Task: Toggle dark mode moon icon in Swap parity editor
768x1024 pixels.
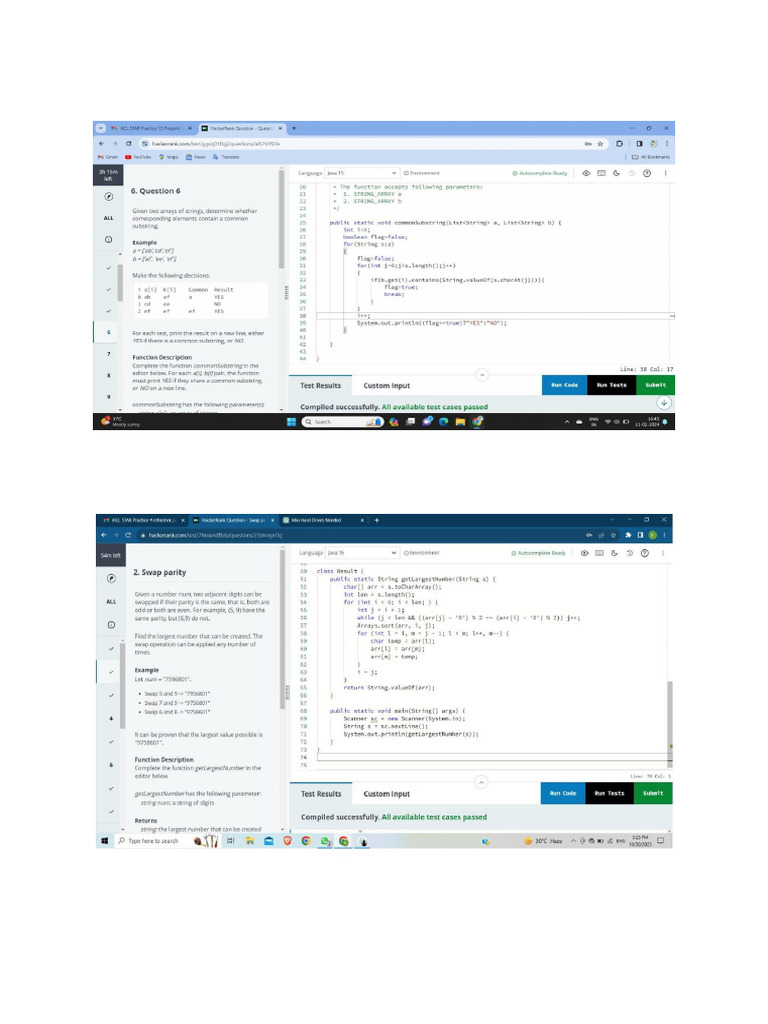Action: (614, 553)
